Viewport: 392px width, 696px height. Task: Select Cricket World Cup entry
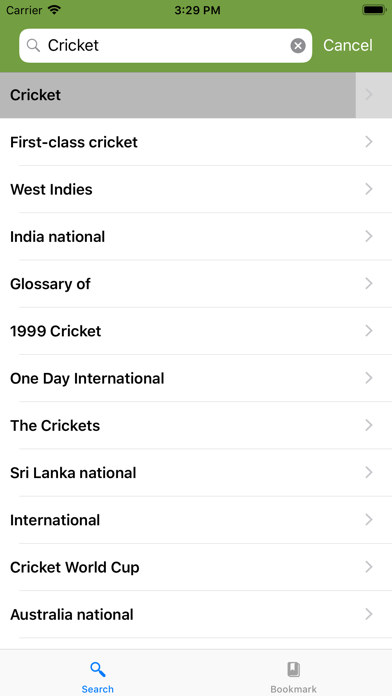tap(196, 567)
